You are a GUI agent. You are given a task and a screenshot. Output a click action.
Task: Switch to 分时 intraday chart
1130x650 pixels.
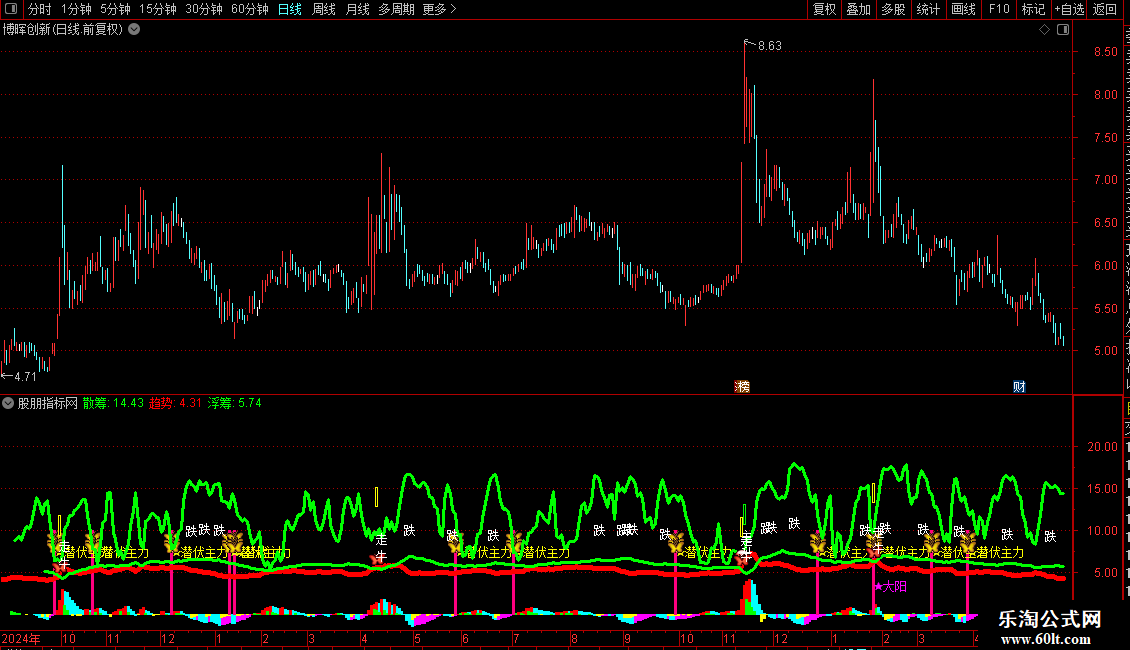[40, 9]
